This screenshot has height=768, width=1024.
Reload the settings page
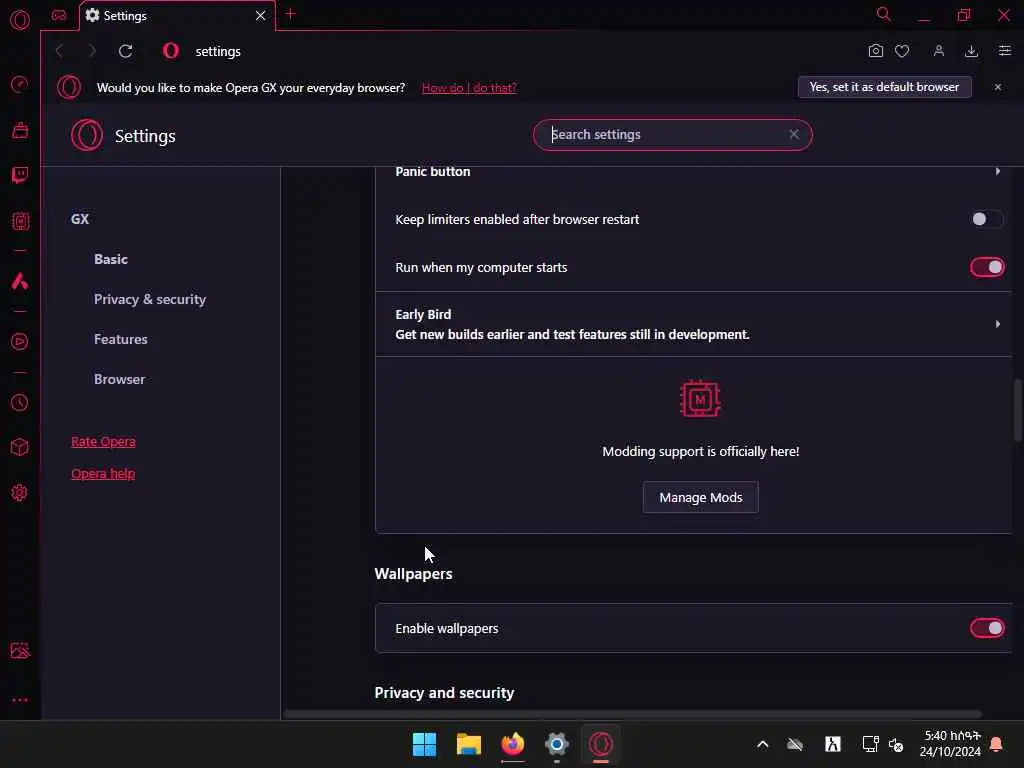pyautogui.click(x=125, y=51)
